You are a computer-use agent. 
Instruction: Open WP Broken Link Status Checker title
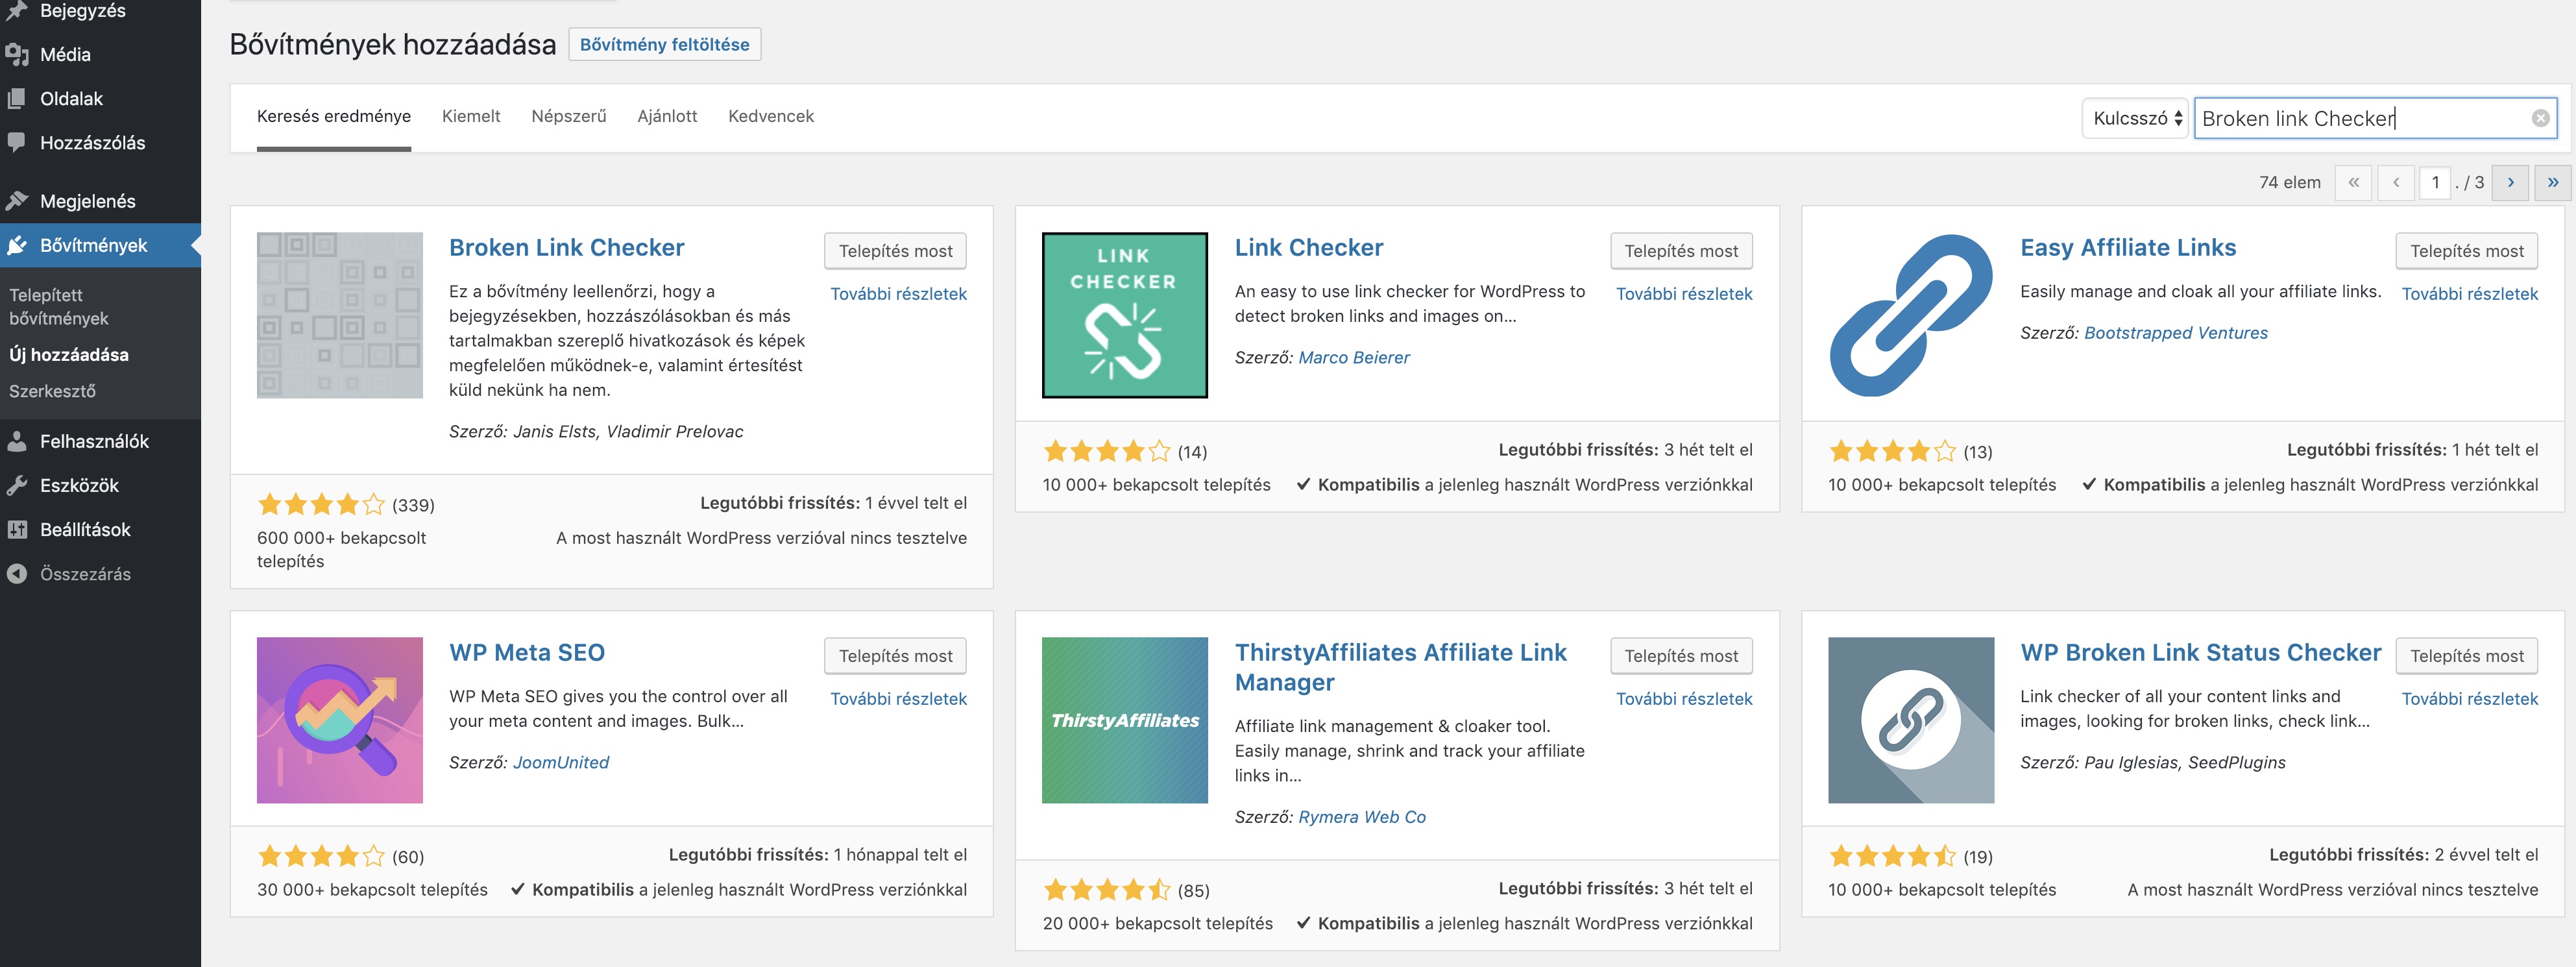[2200, 653]
